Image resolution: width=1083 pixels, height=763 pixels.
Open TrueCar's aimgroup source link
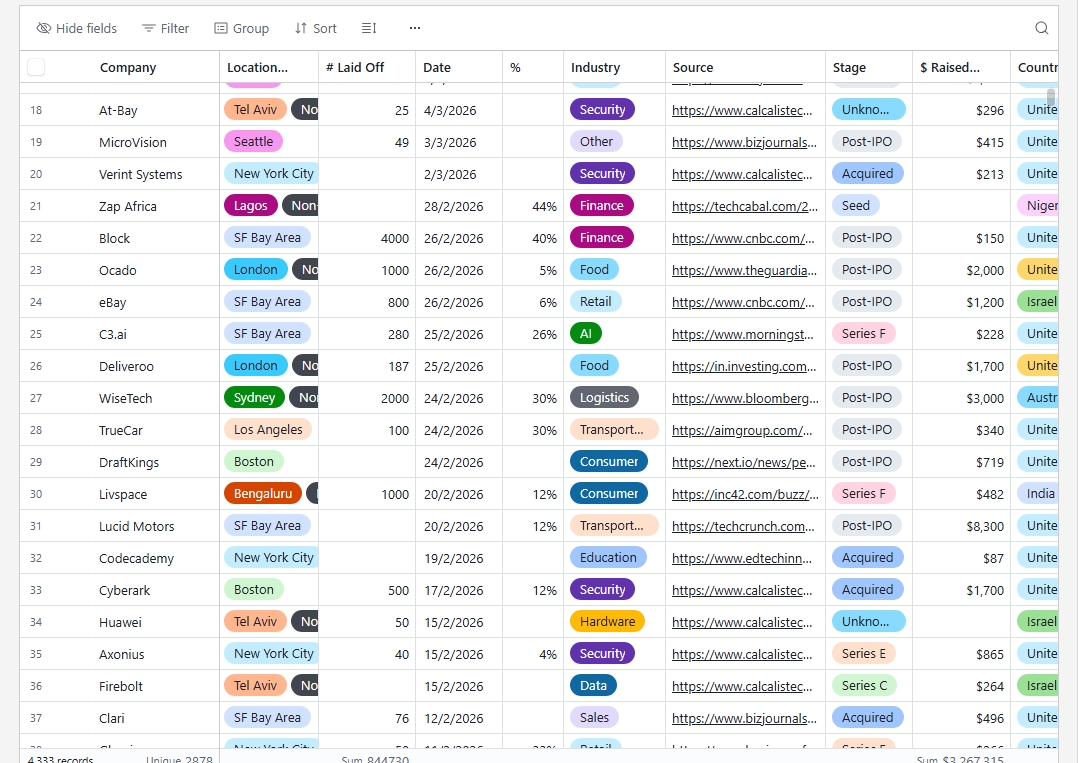pyautogui.click(x=742, y=430)
